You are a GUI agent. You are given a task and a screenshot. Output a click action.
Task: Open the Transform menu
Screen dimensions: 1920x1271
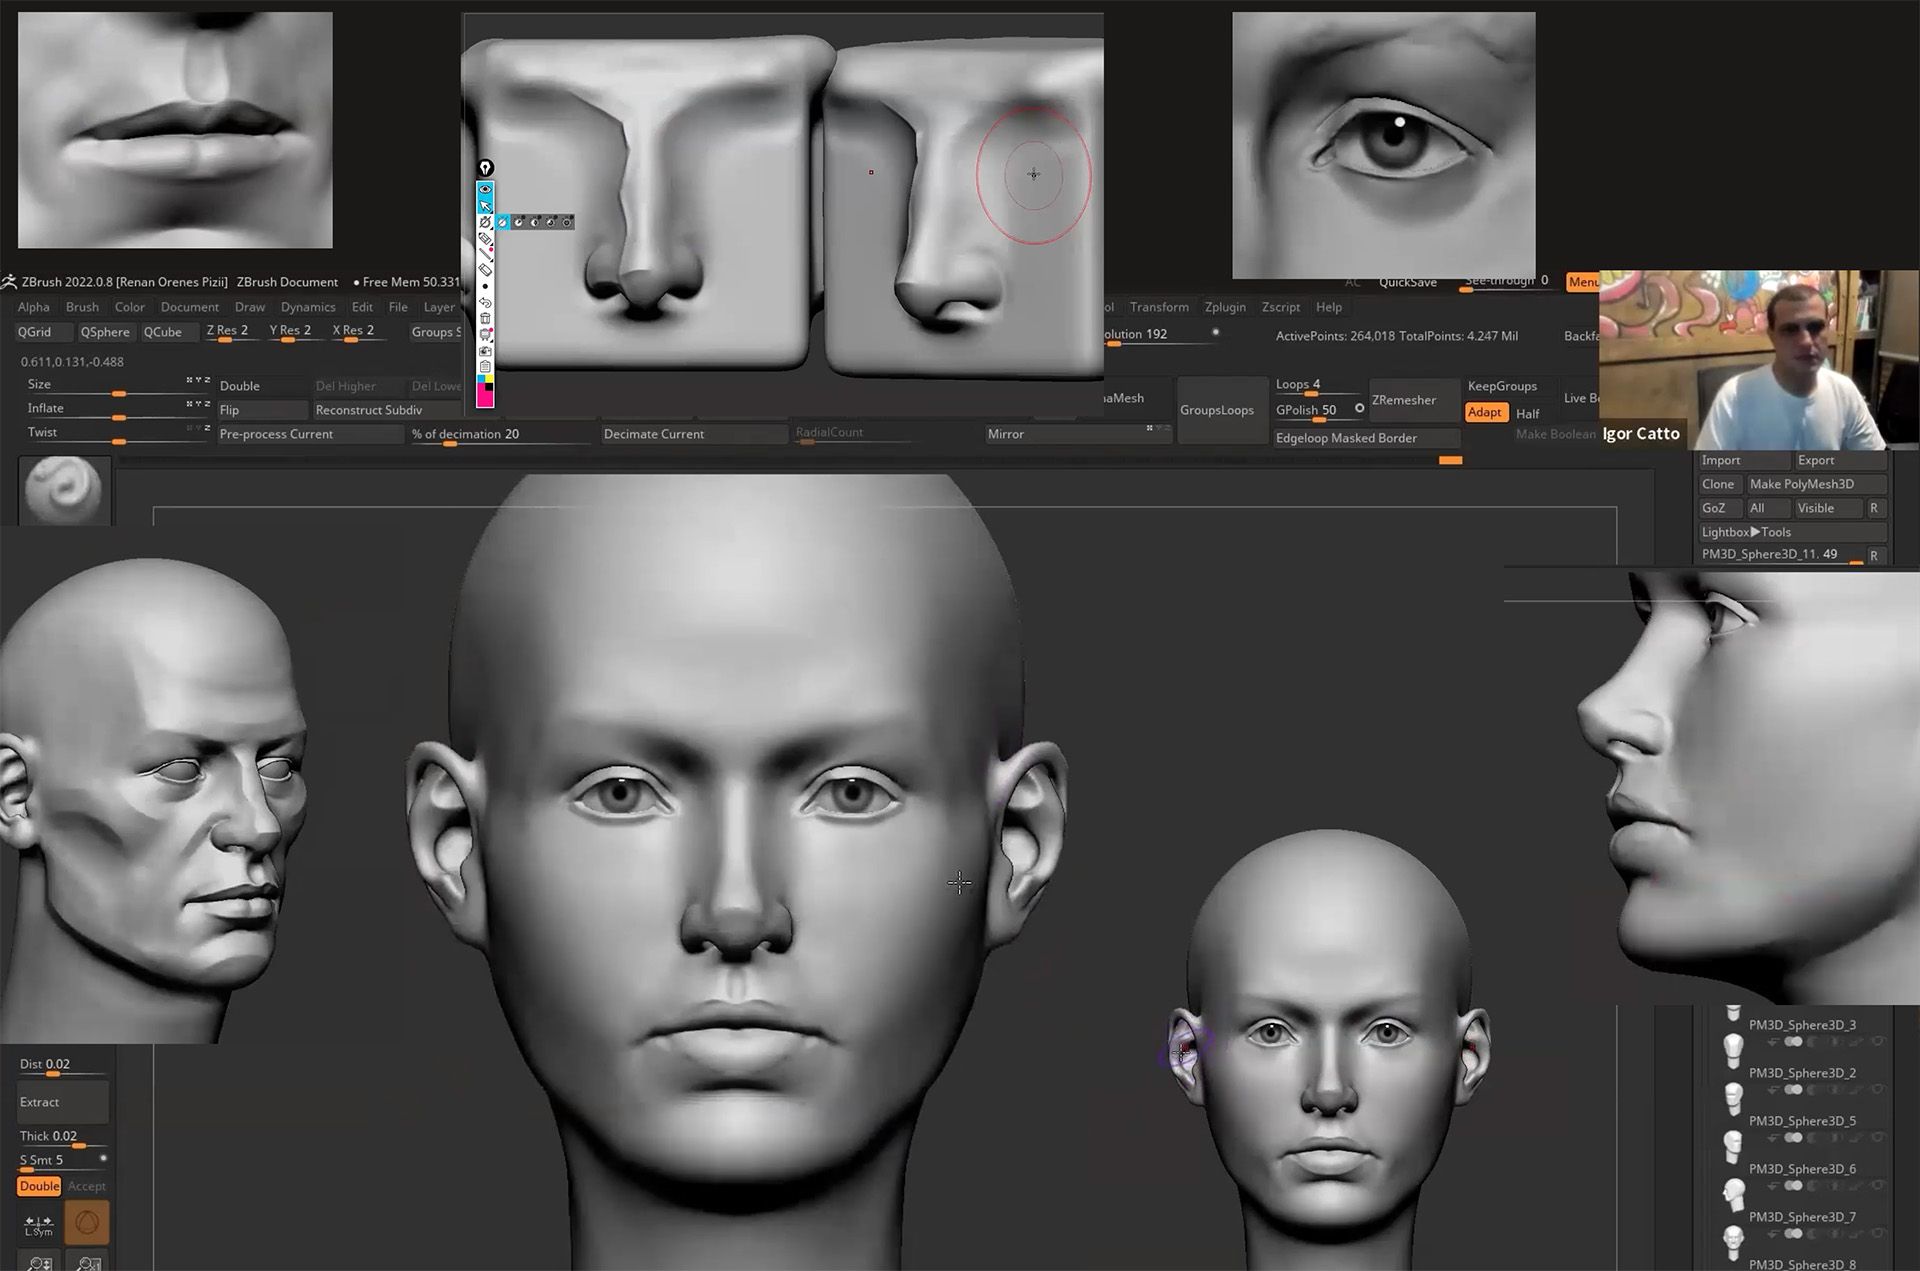(1159, 307)
